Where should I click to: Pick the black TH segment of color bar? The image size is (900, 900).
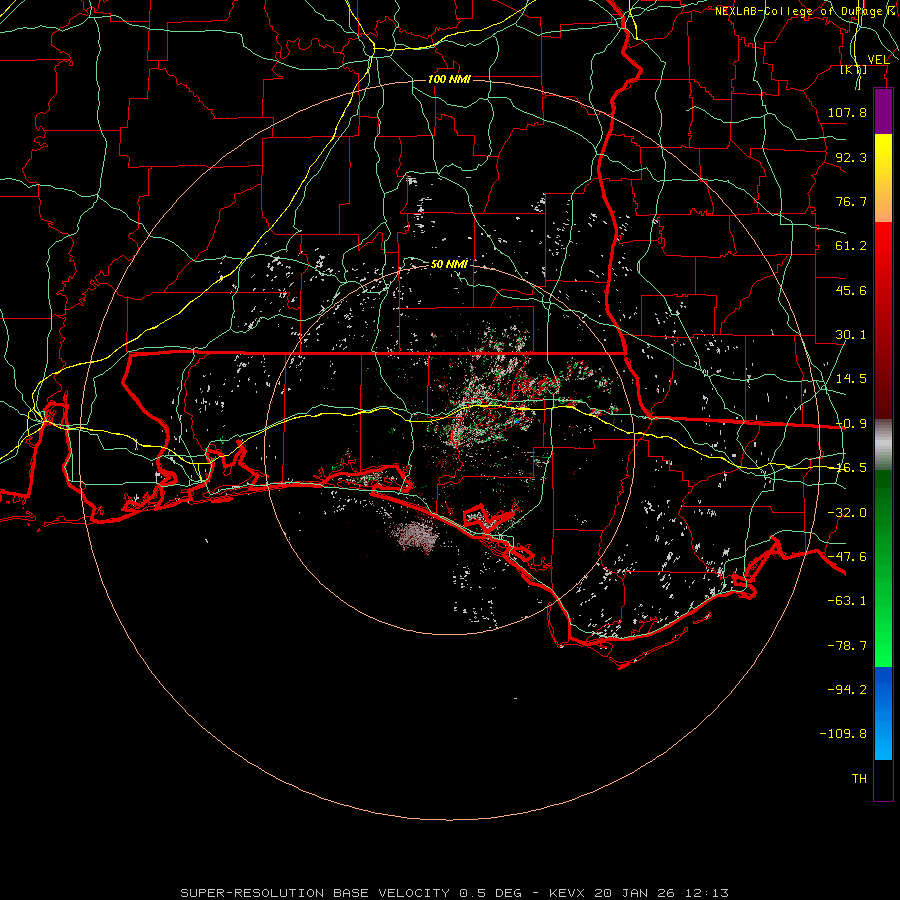(883, 779)
